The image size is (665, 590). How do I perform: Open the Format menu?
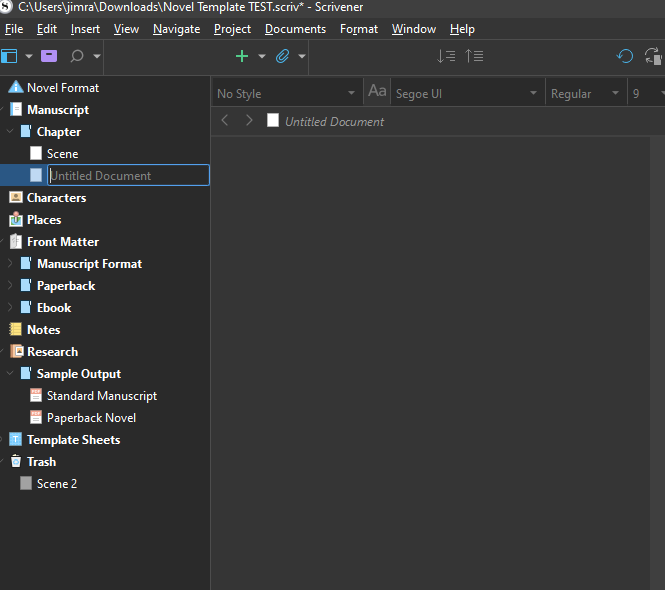coord(359,29)
